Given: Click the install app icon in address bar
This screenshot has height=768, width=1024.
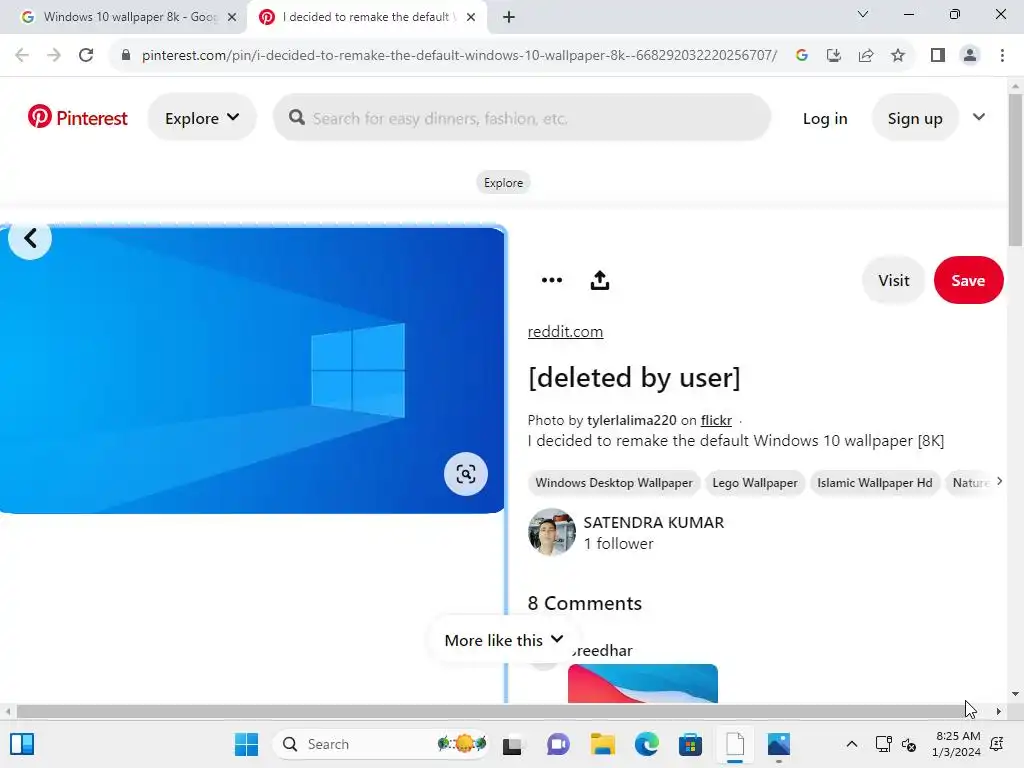Looking at the screenshot, I should (x=834, y=55).
